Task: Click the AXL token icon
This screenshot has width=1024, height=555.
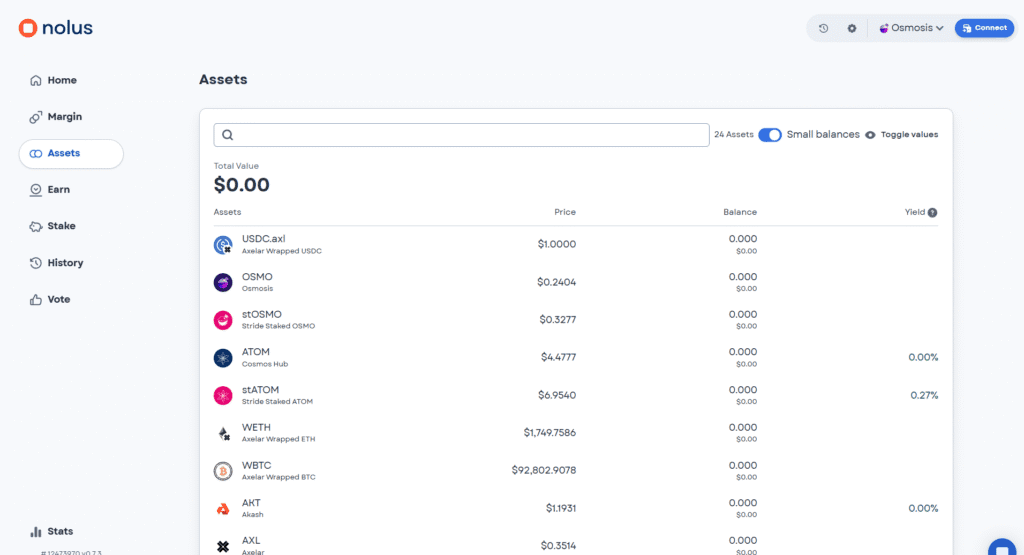Action: [x=223, y=546]
